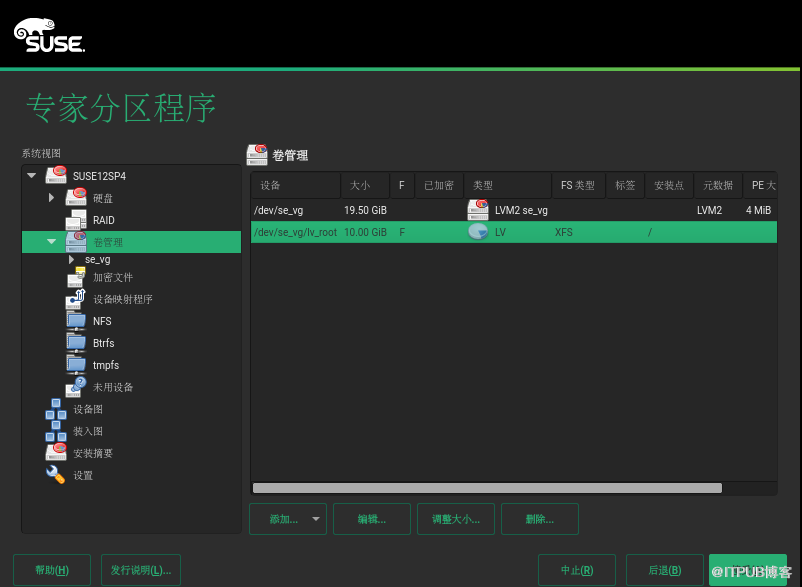Sort table by 设备 column header
This screenshot has width=802, height=587.
pos(296,185)
